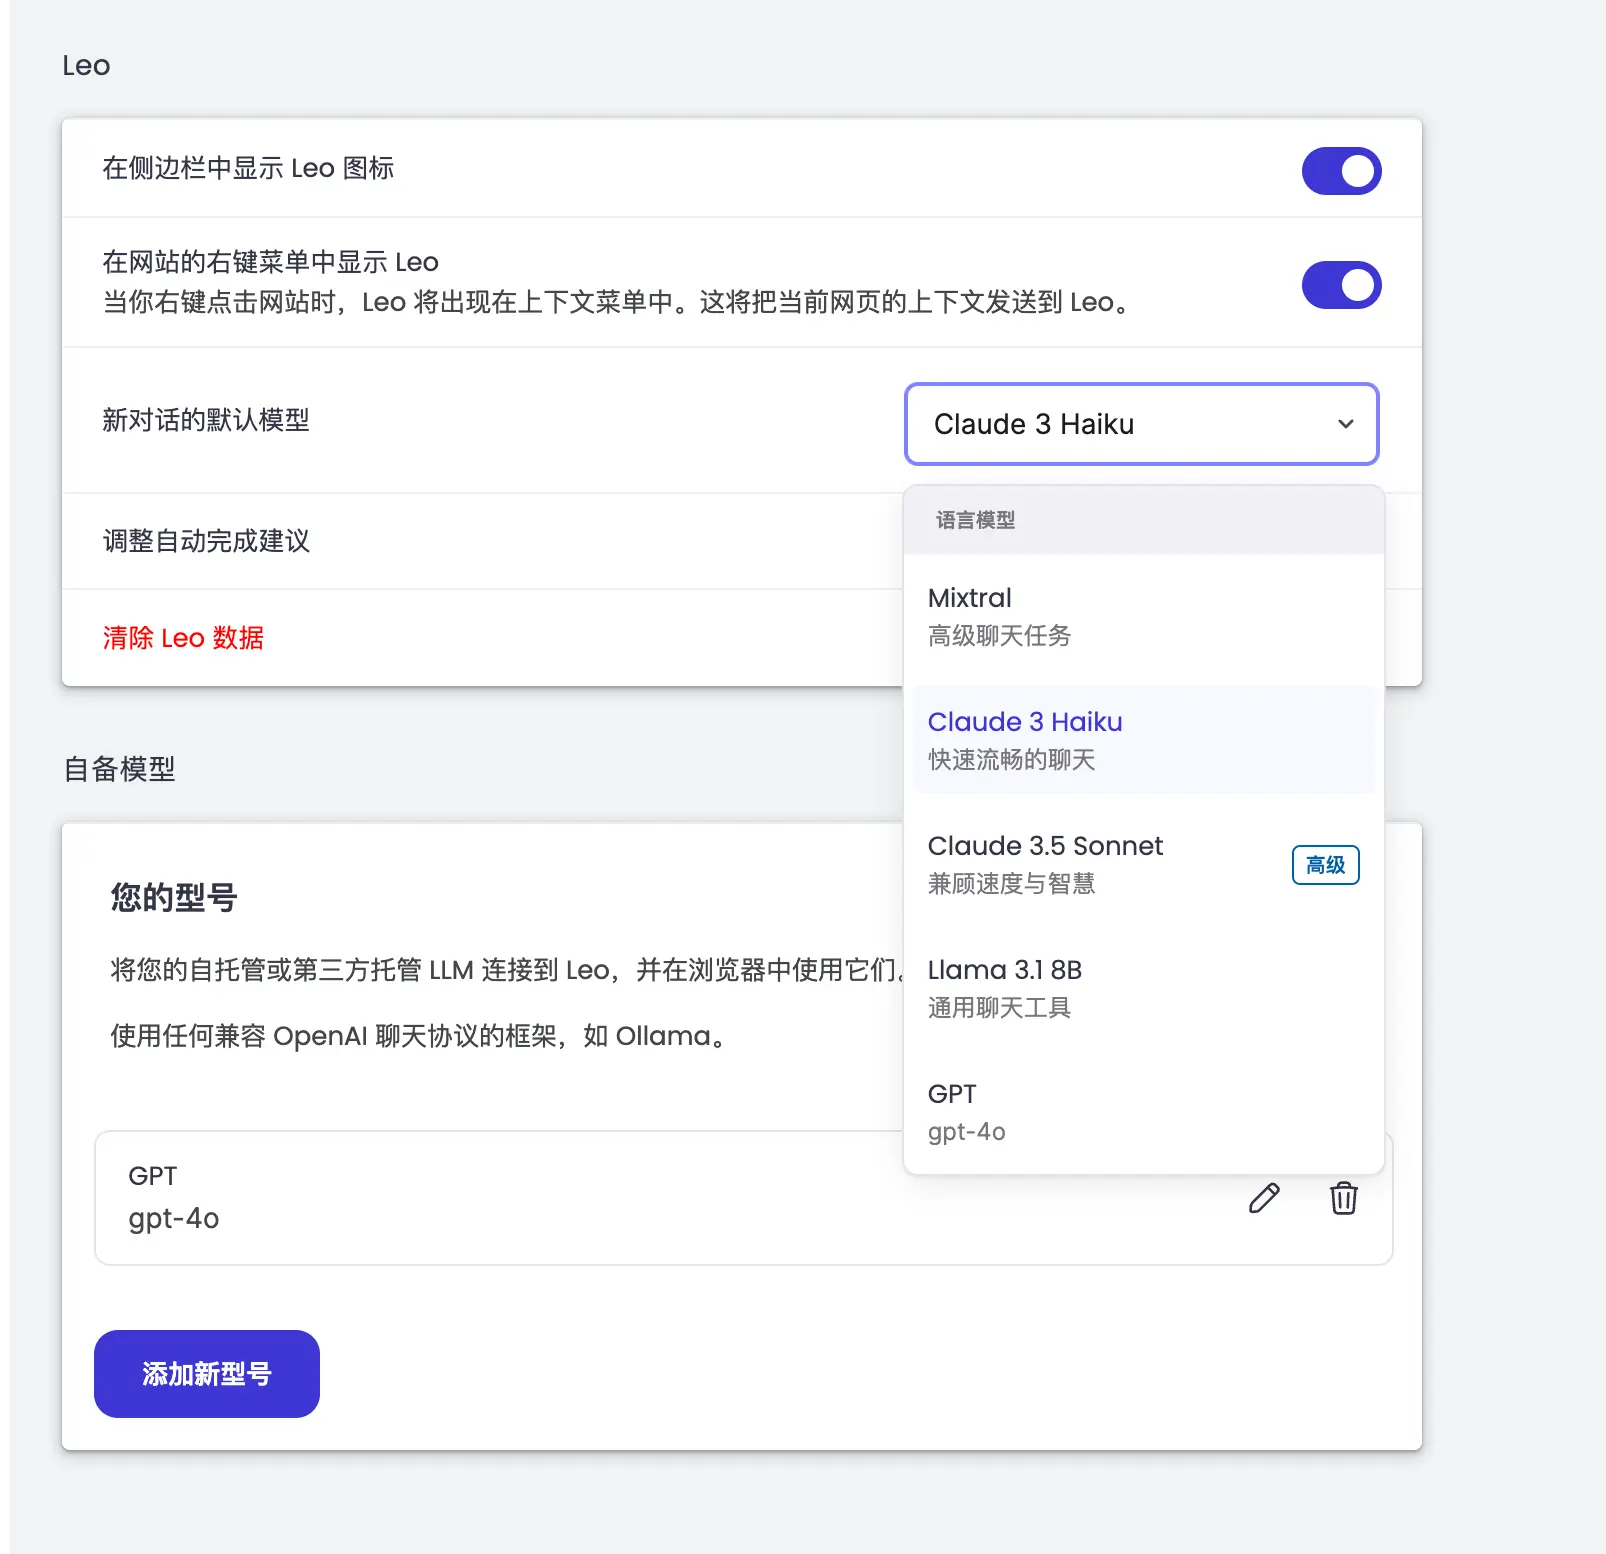The image size is (1606, 1554).
Task: Collapse the default model dropdown showing Claude 3 Haiku
Action: [1141, 424]
